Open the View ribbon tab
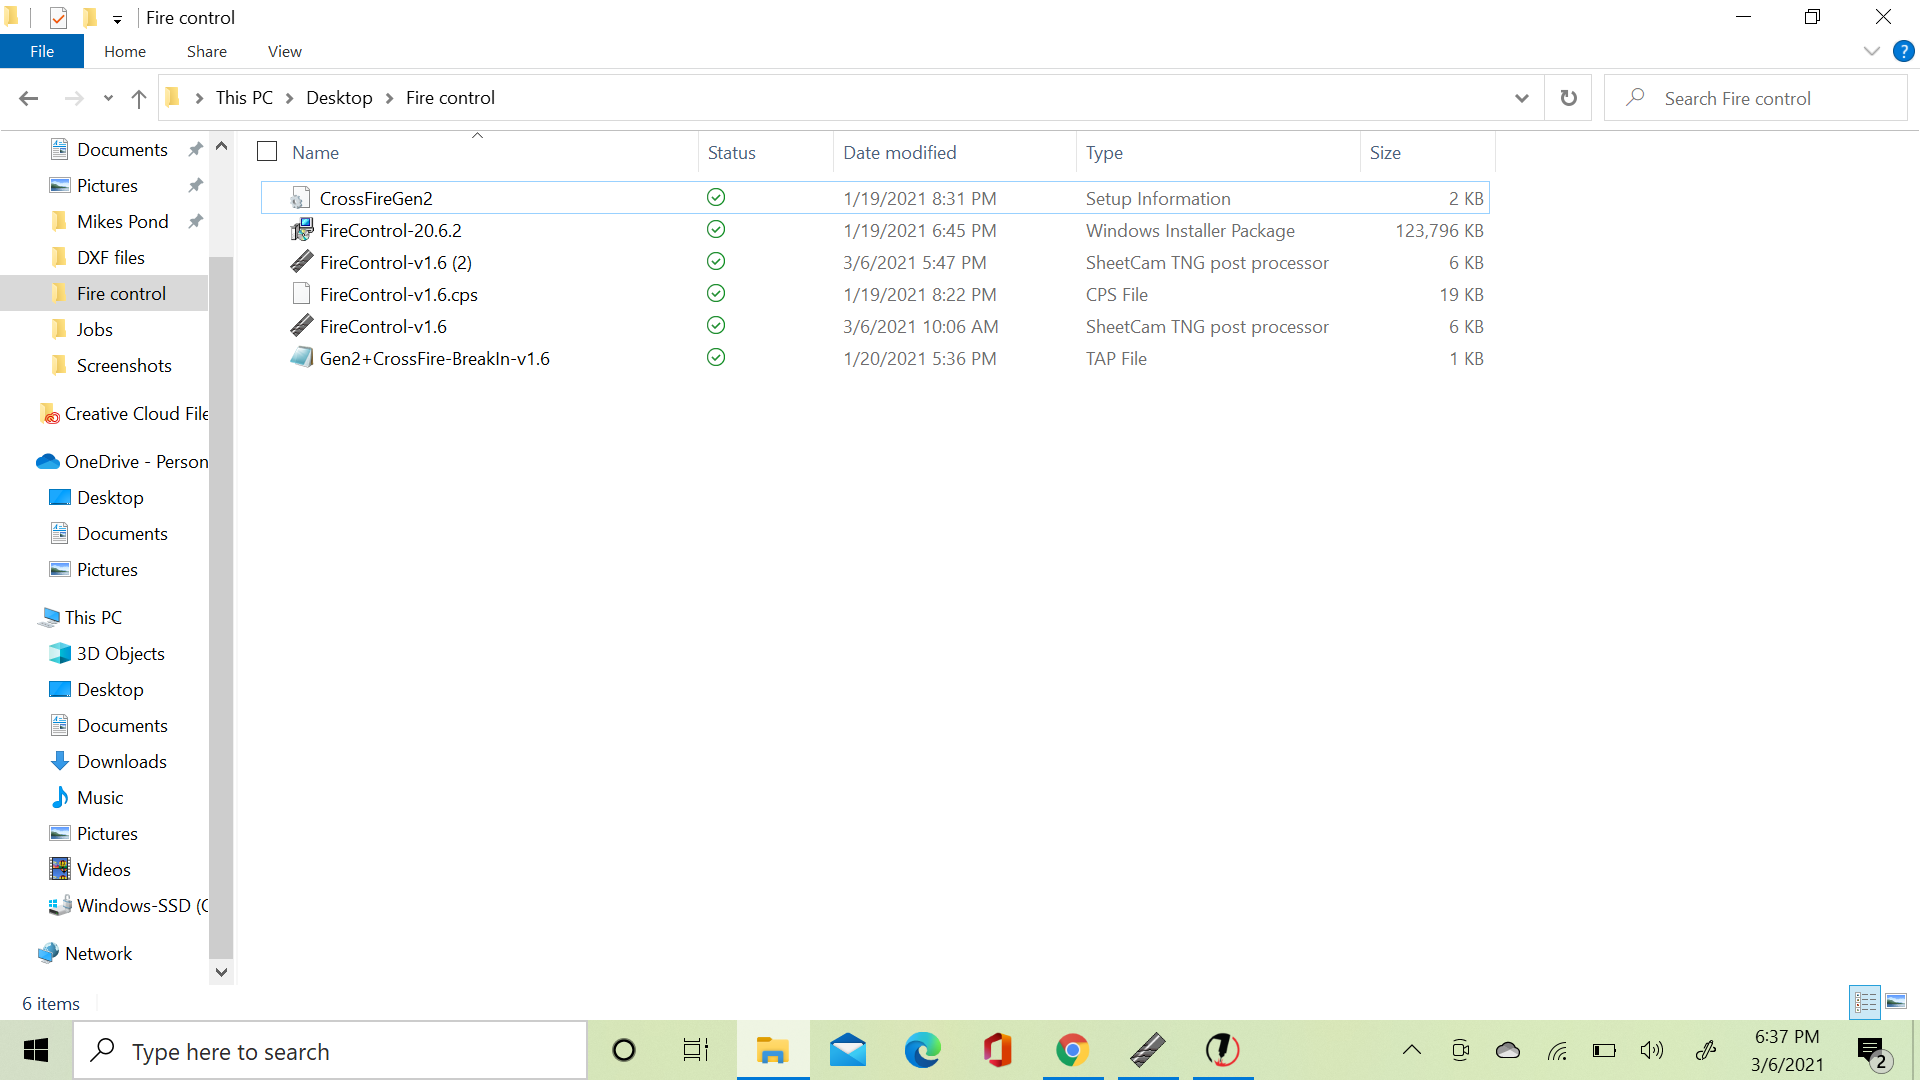1920x1080 pixels. tap(285, 51)
